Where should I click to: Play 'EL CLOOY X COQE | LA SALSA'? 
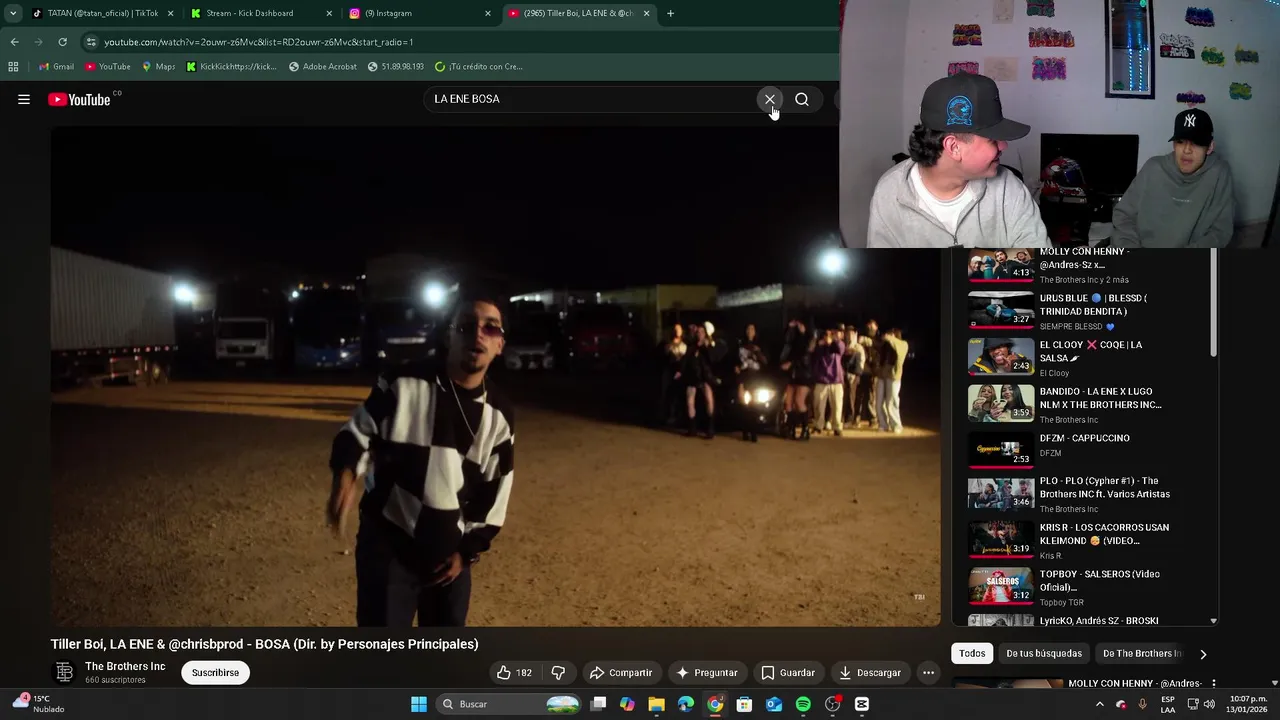(x=1085, y=358)
